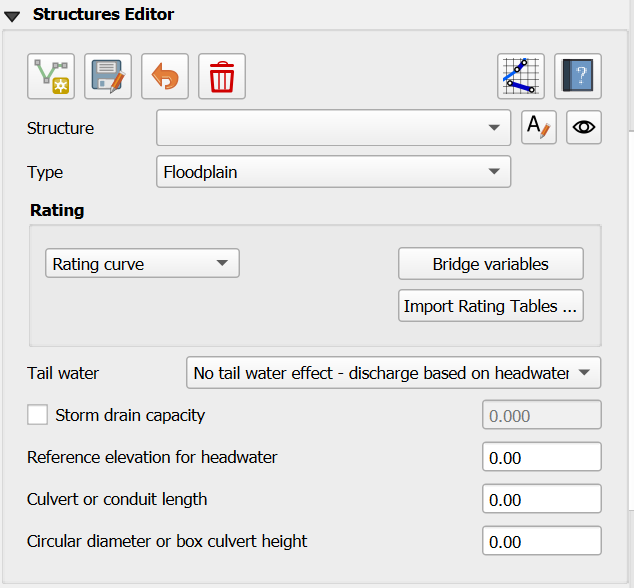634x588 pixels.
Task: Click the Storm drain capacity value field
Action: click(x=541, y=415)
